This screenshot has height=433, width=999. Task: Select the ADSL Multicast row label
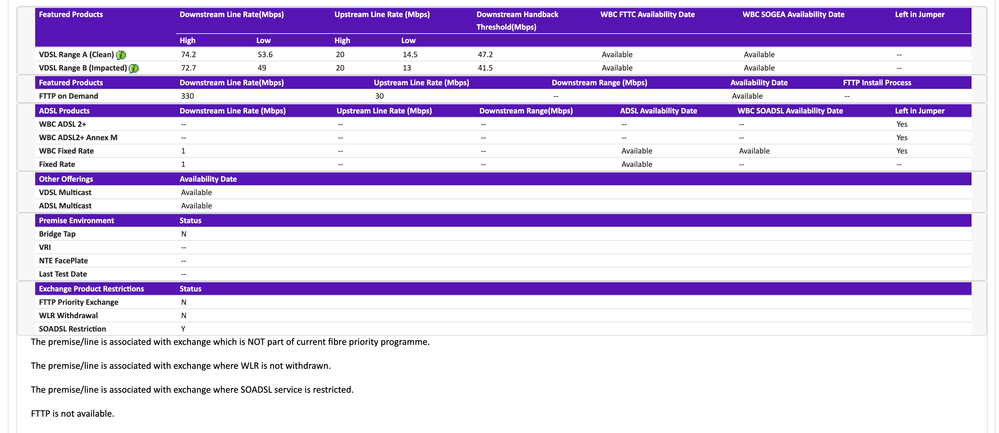(x=64, y=206)
